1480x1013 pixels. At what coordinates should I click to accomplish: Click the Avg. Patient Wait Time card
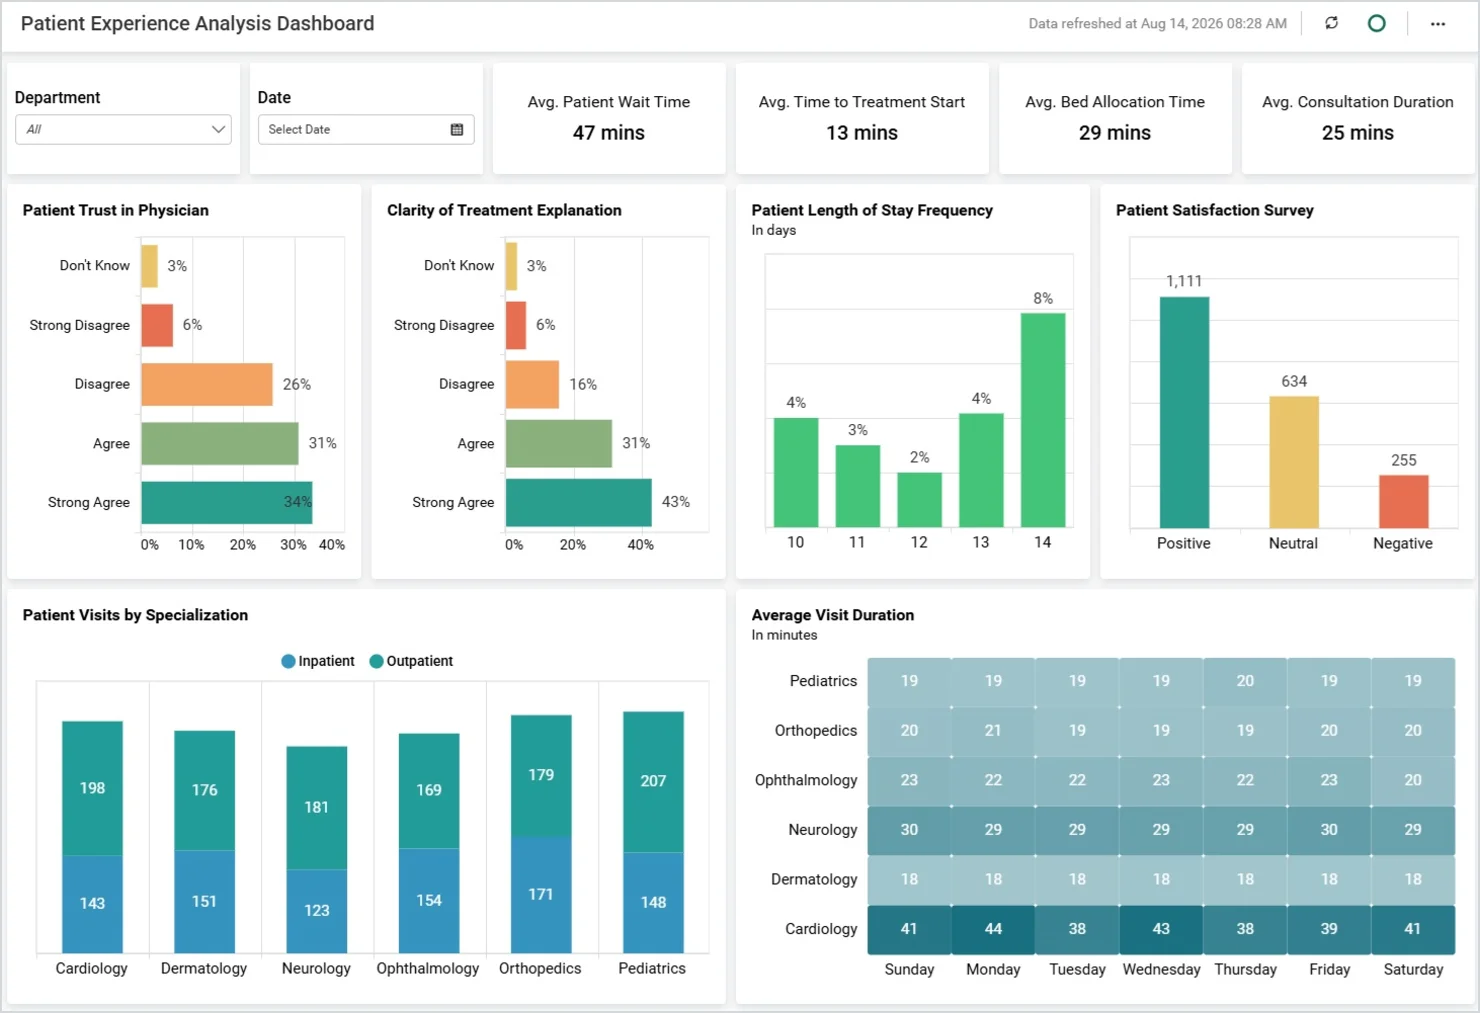[x=609, y=118]
